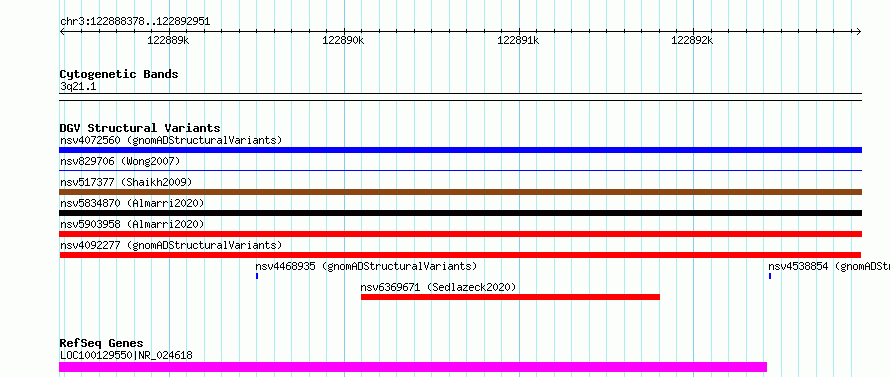Click the 122890k ruler tick label
Screen dimensions: 890x377
(x=343, y=41)
